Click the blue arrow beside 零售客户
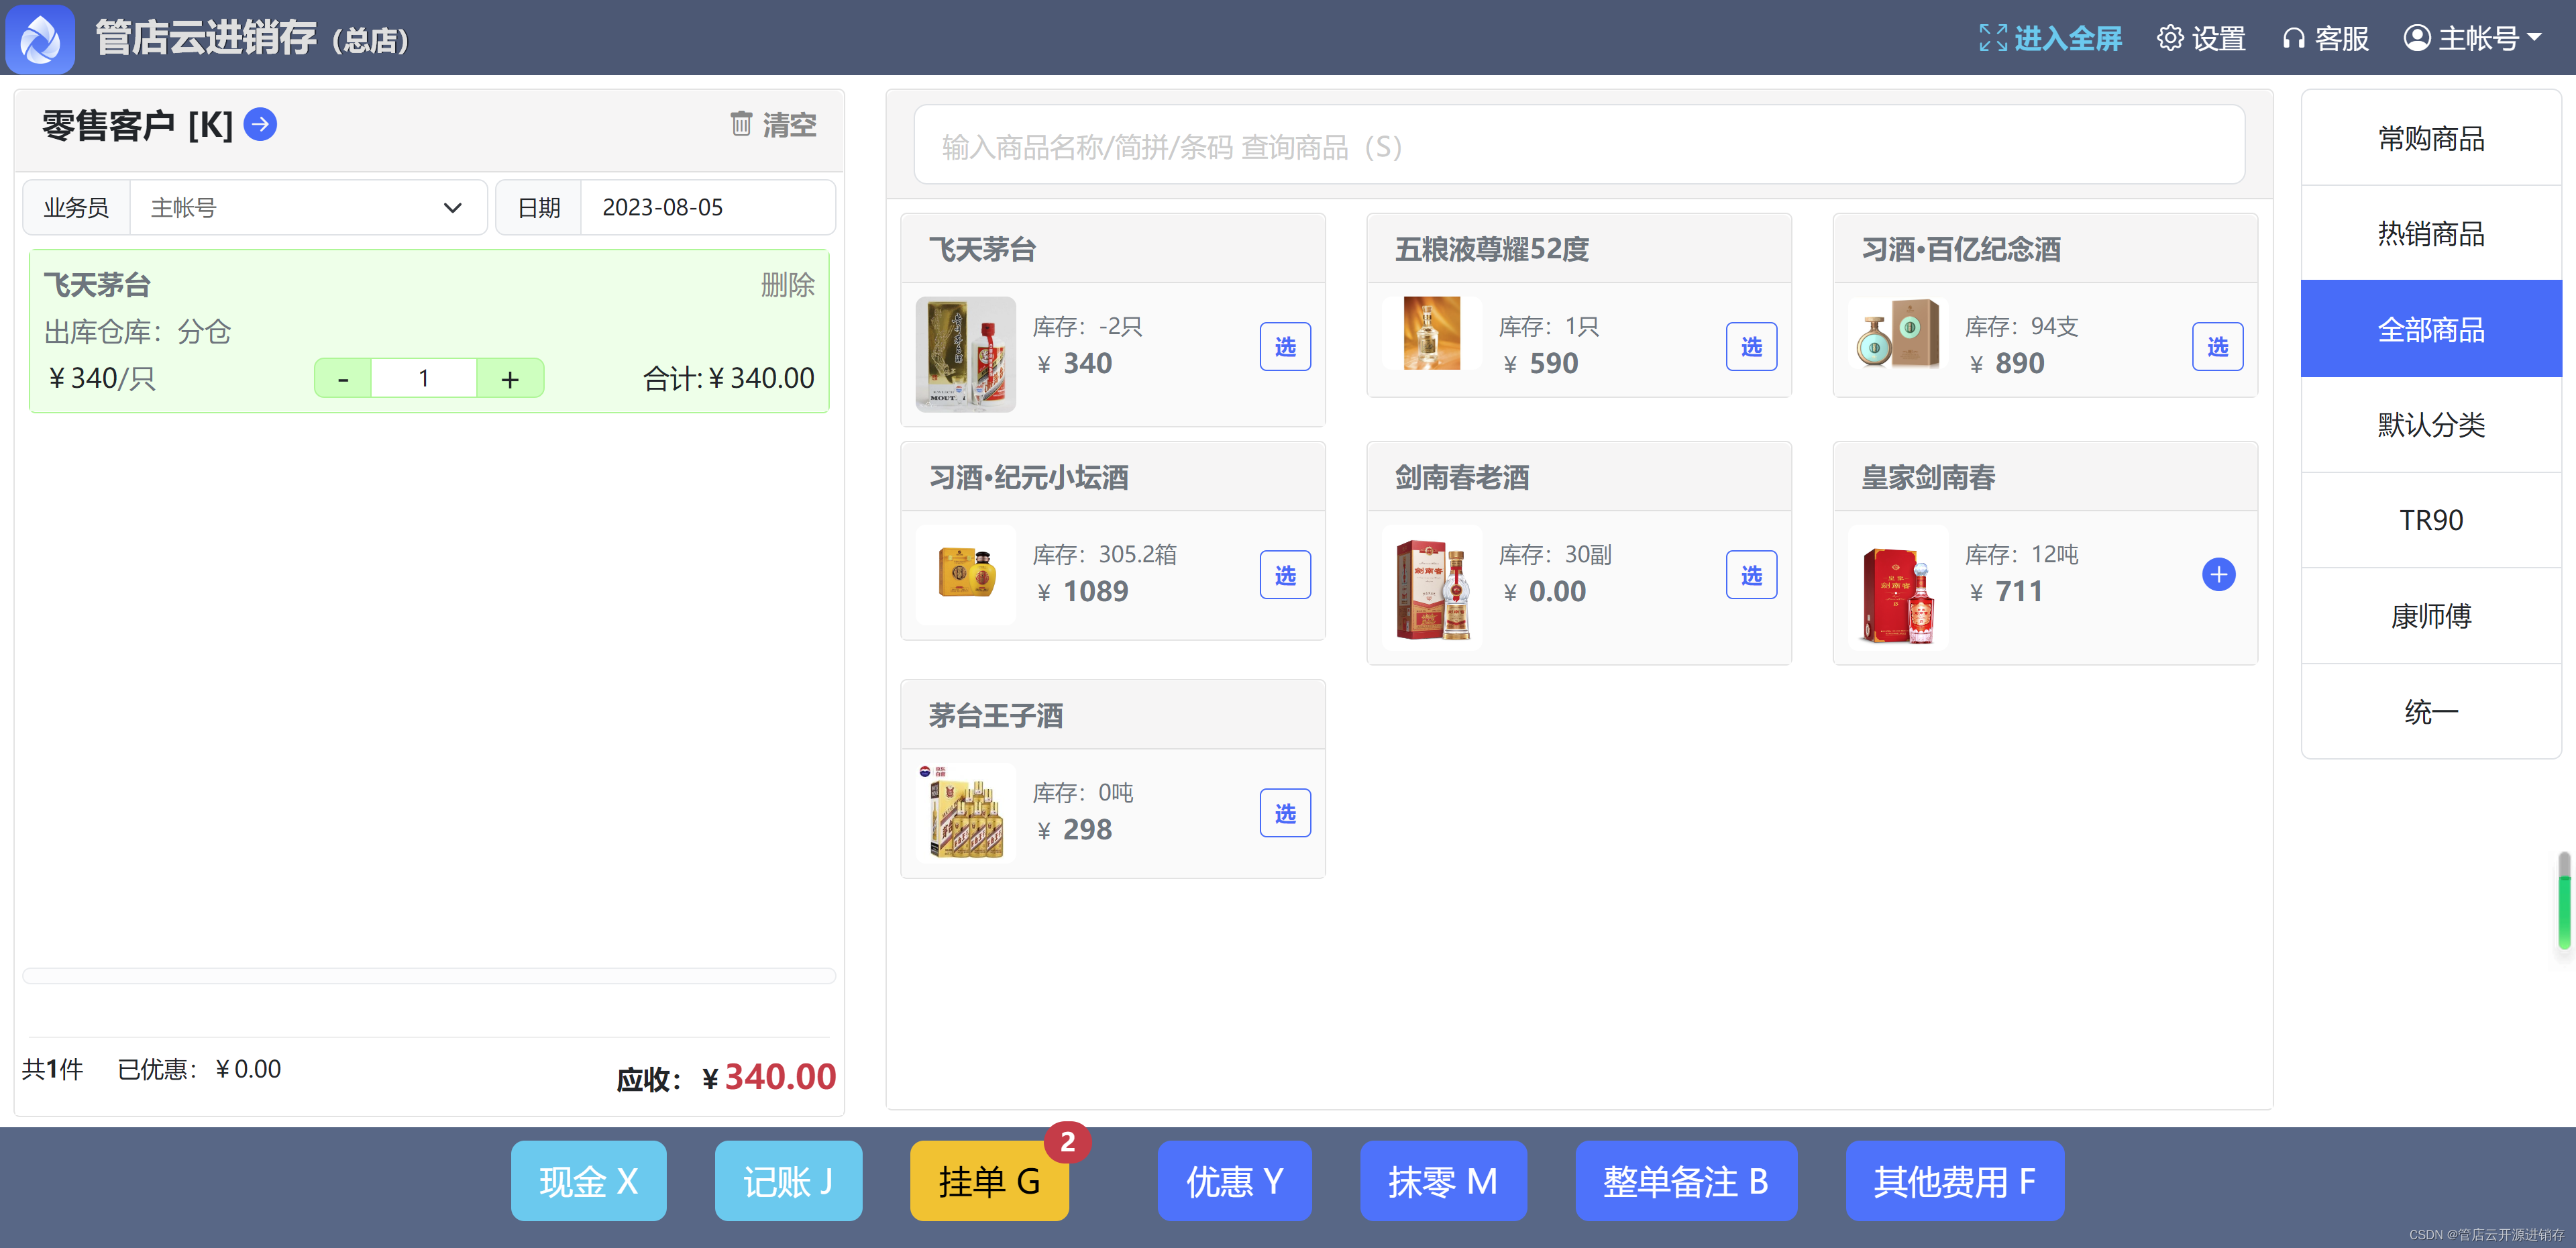The image size is (2576, 1248). [260, 124]
